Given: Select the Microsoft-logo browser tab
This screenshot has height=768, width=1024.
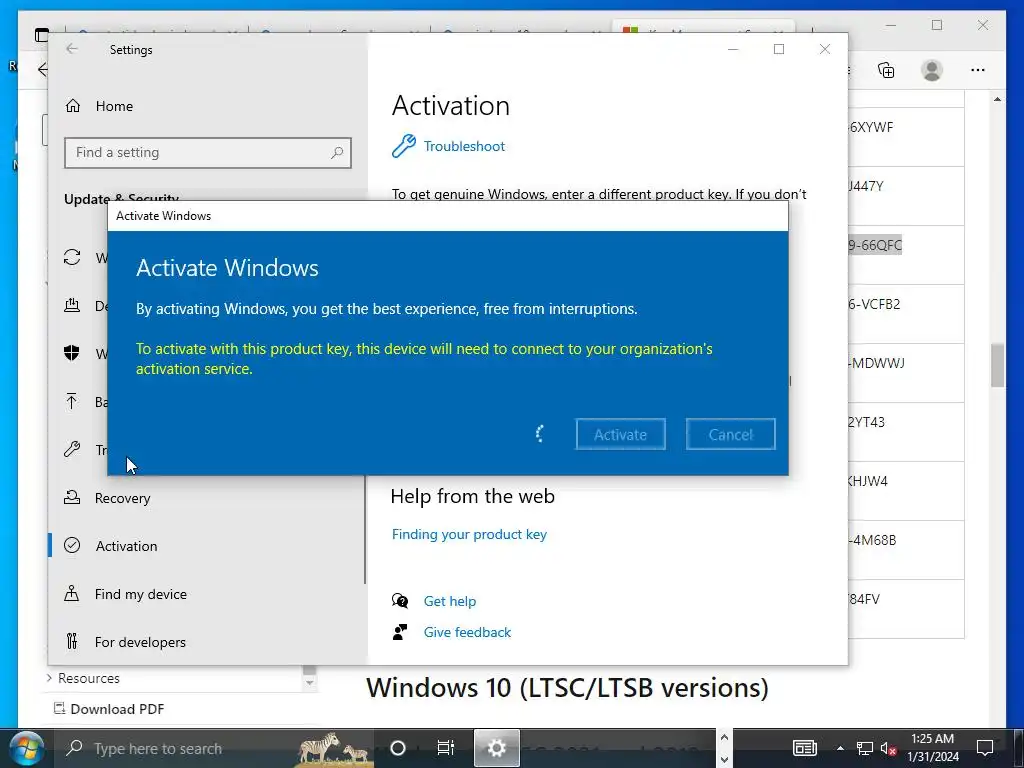Looking at the screenshot, I should [702, 27].
